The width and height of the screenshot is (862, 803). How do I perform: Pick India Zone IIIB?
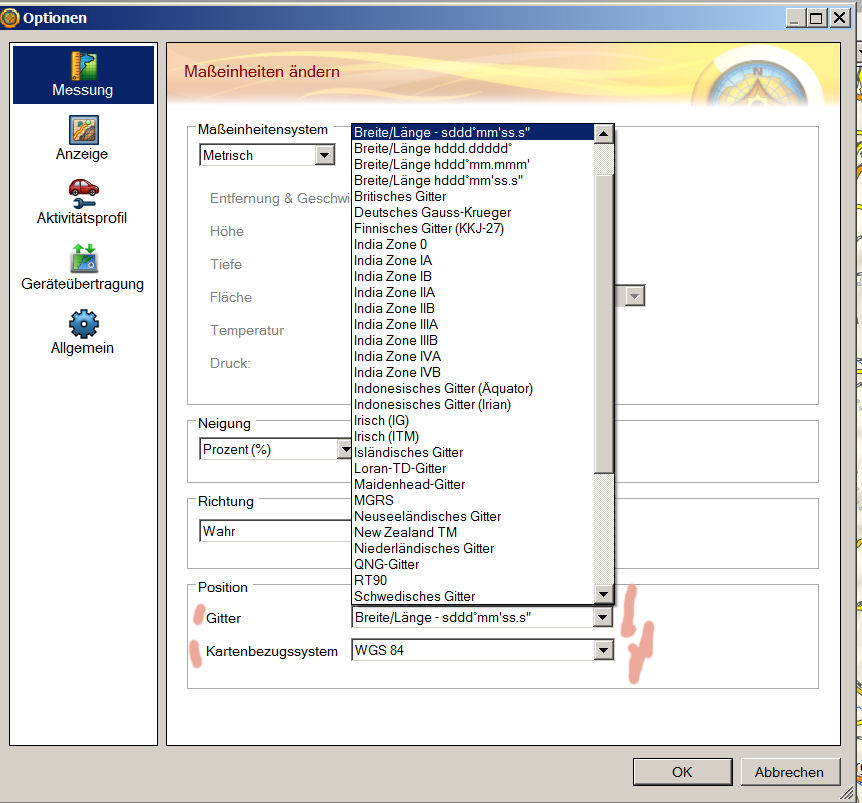[473, 340]
